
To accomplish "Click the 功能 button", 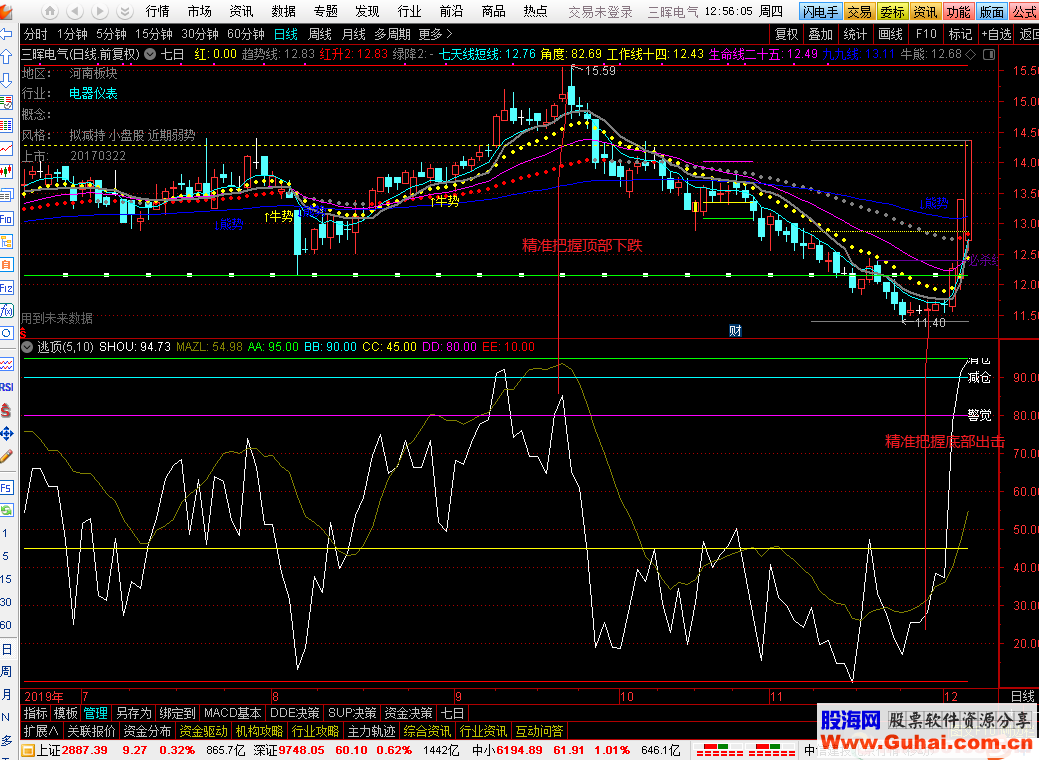I will coord(958,12).
